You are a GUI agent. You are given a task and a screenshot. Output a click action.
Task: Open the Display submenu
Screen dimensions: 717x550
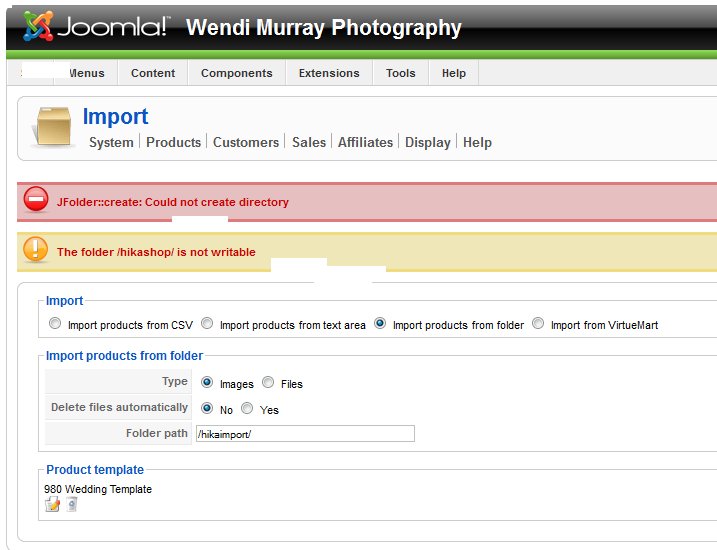pos(428,142)
